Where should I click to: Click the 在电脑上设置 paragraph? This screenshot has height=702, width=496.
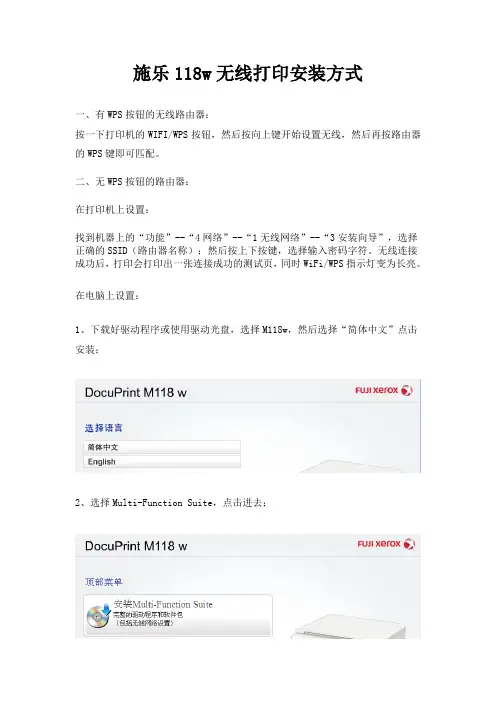click(107, 295)
